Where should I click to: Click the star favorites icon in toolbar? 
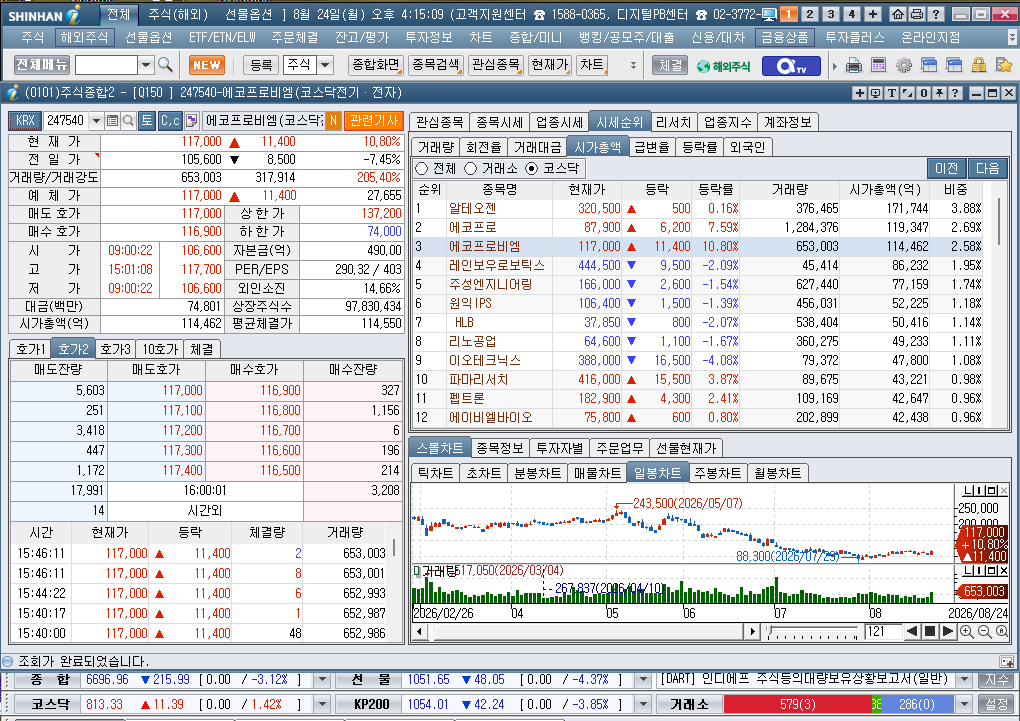tap(1004, 65)
